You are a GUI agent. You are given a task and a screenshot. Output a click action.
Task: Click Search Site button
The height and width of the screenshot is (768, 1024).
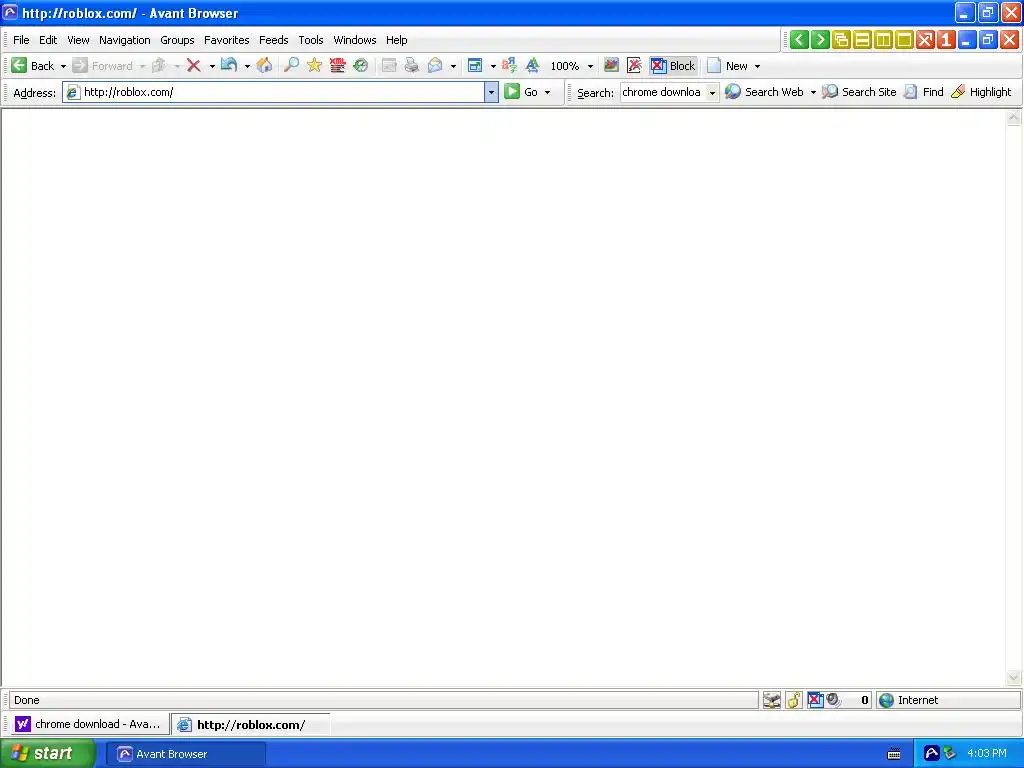[x=859, y=92]
